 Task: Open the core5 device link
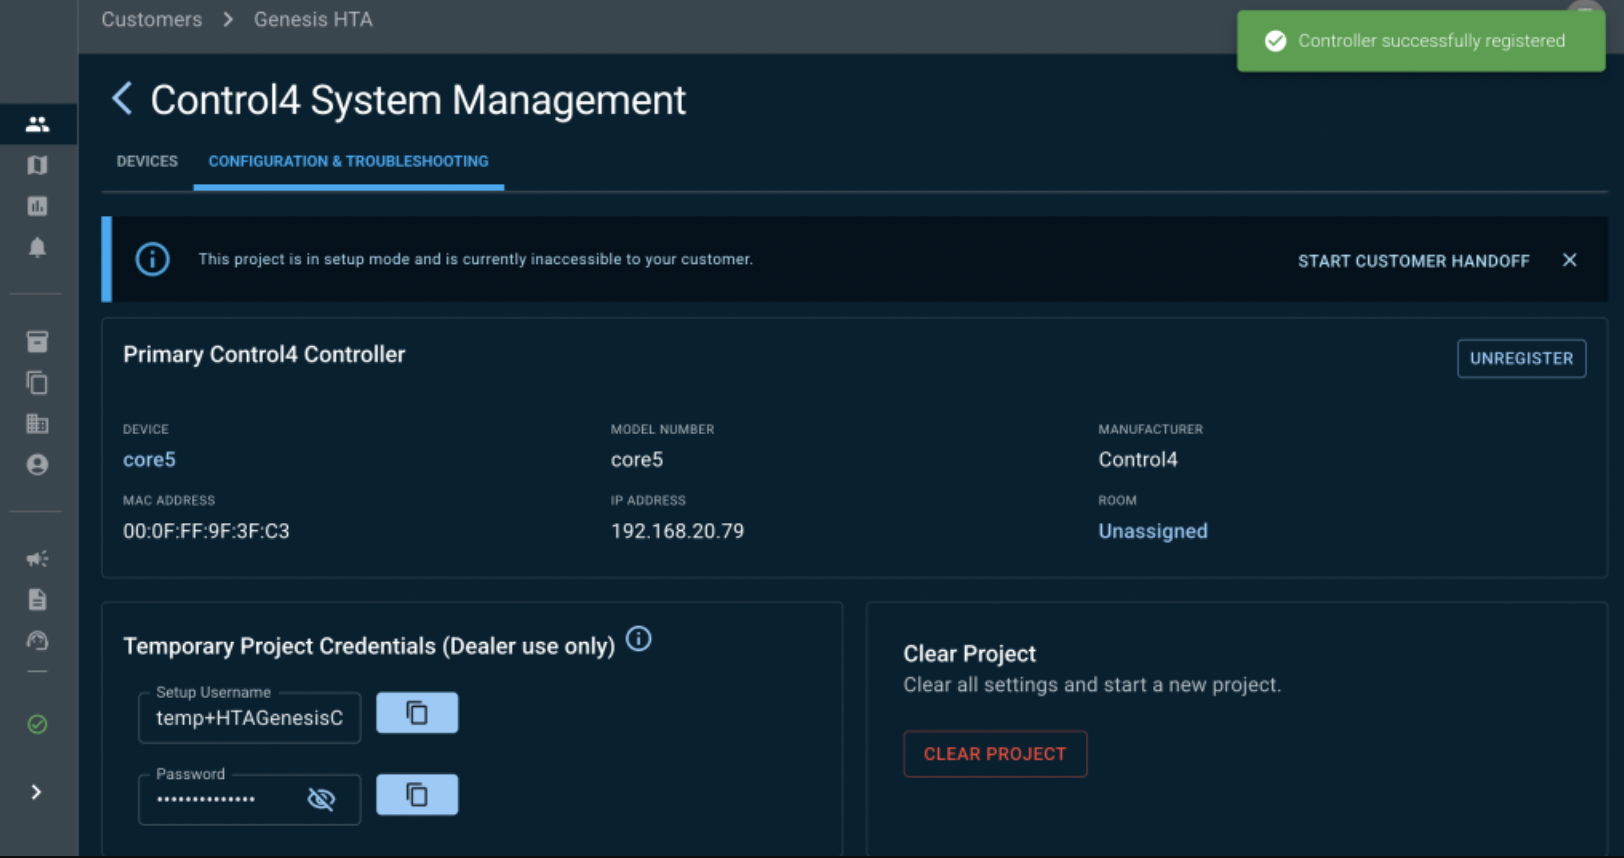point(149,460)
